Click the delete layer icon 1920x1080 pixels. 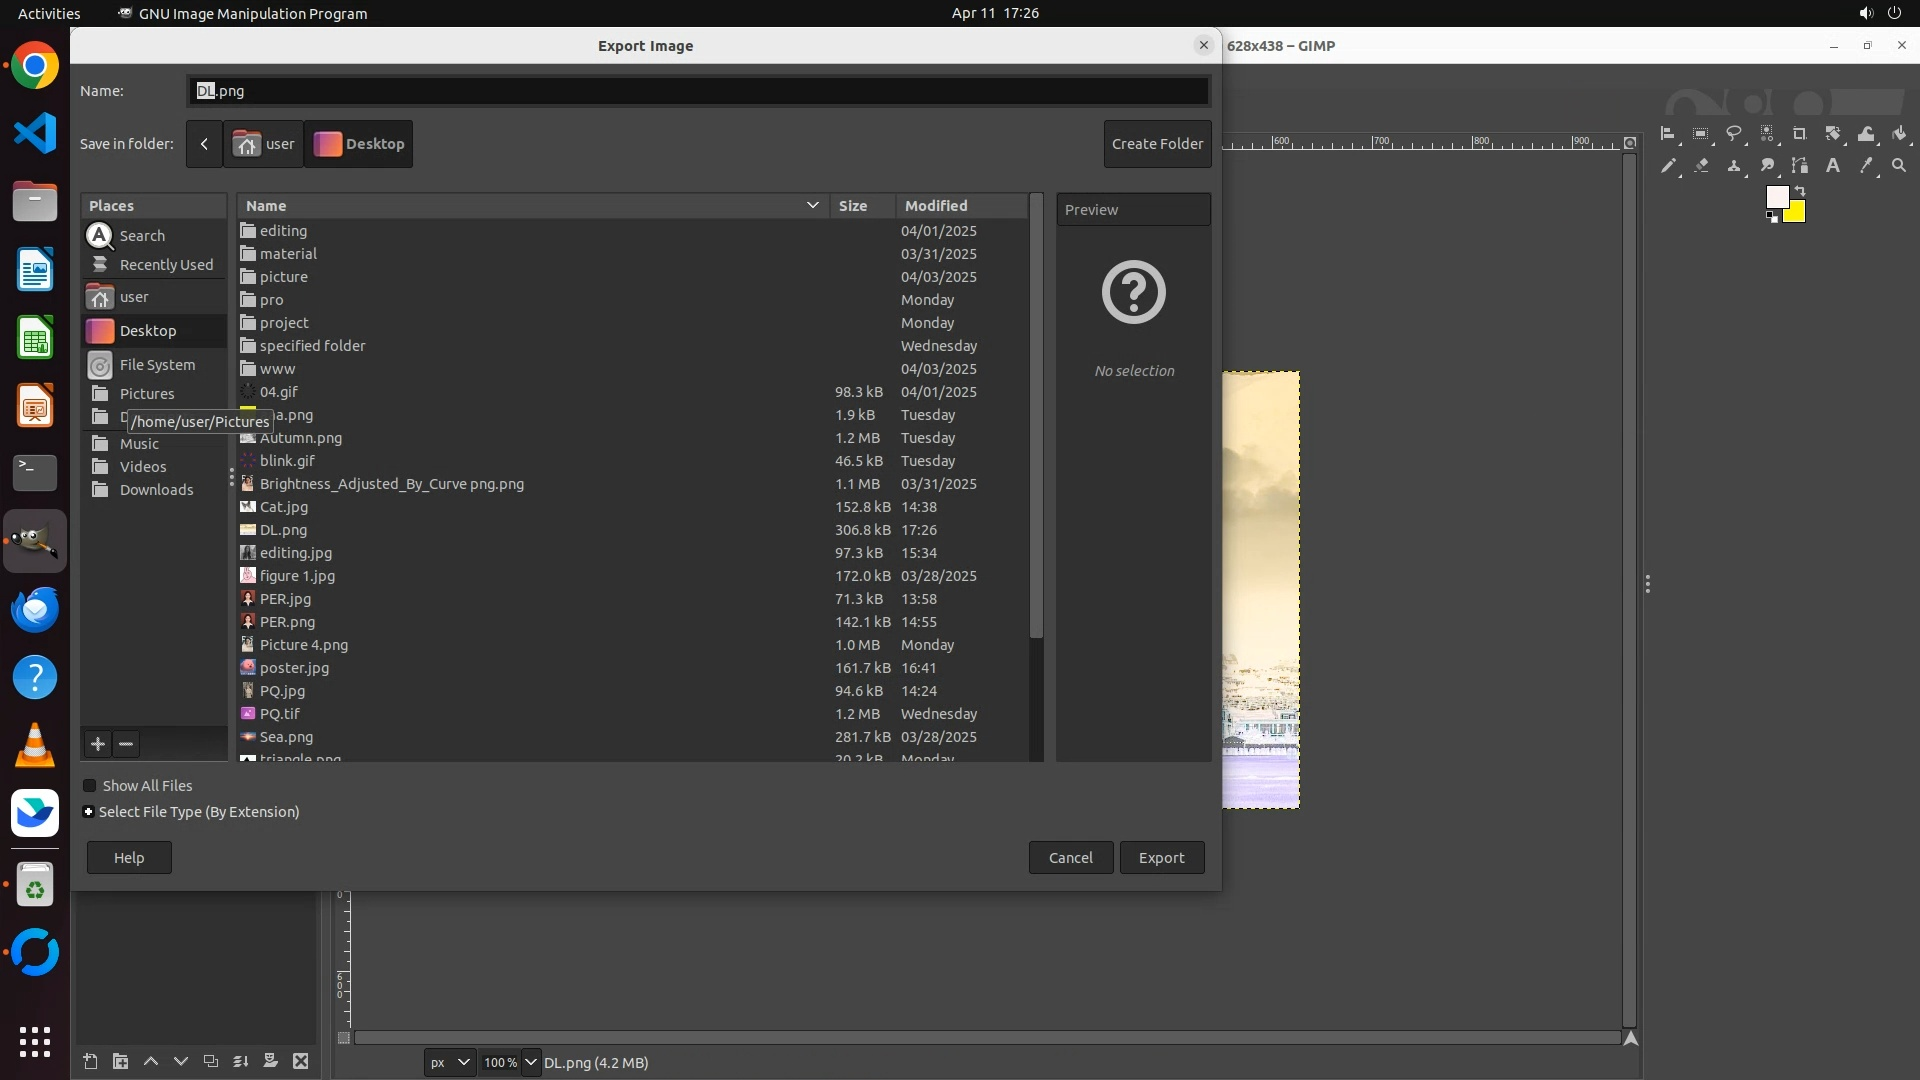click(301, 1061)
